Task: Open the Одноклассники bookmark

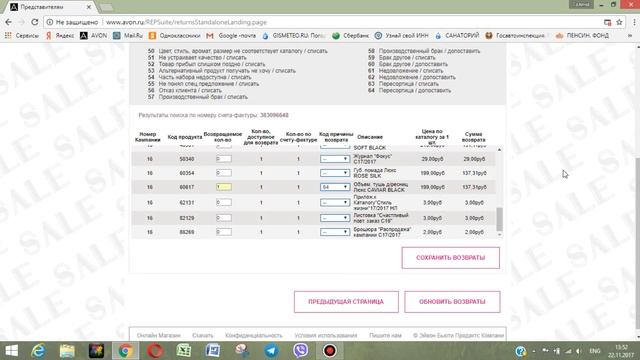Action: (x=175, y=36)
